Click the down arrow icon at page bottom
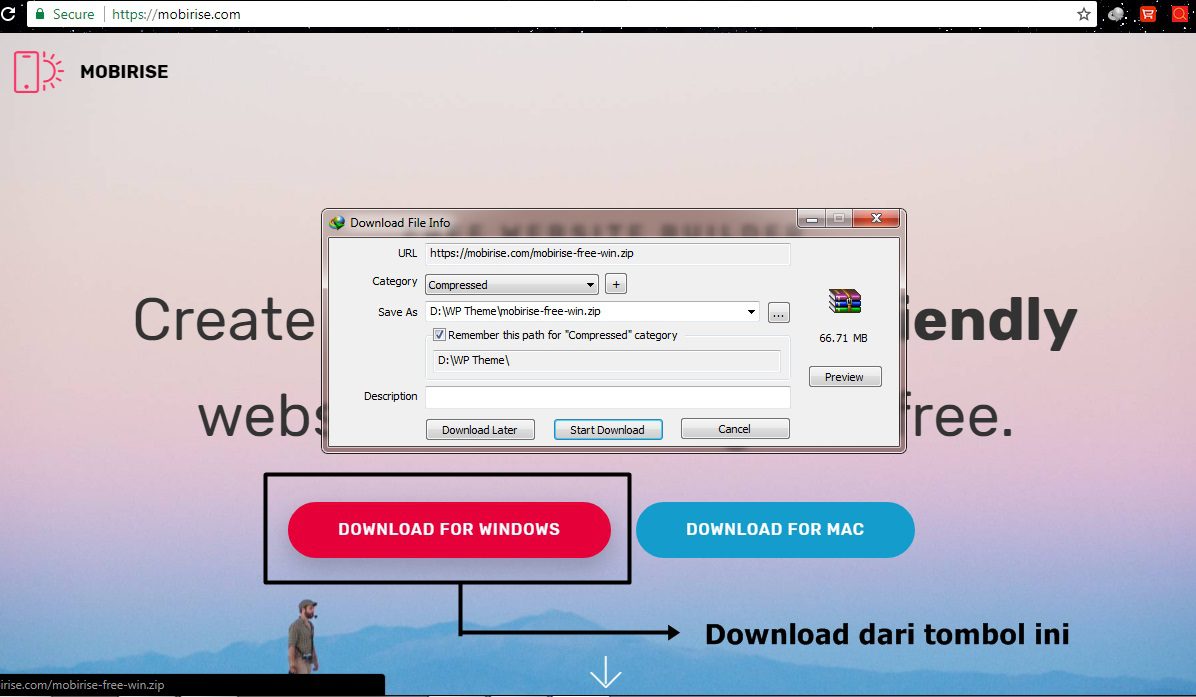 tap(606, 672)
